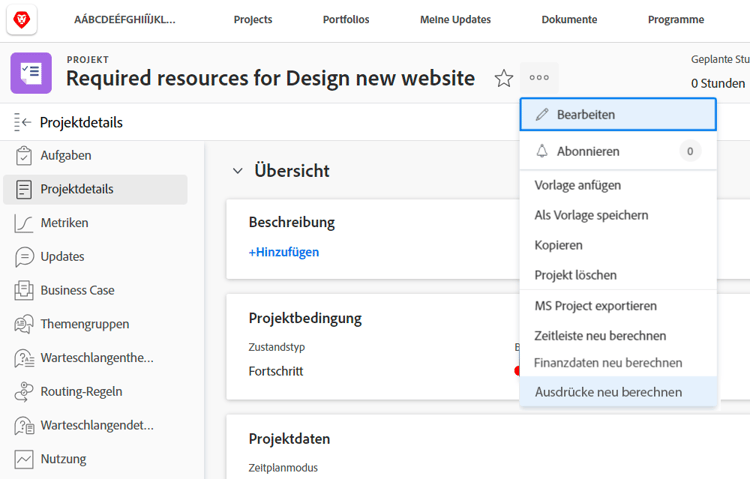Viewport: 750px width, 479px height.
Task: Collapse the Übersicht section
Action: tap(238, 171)
